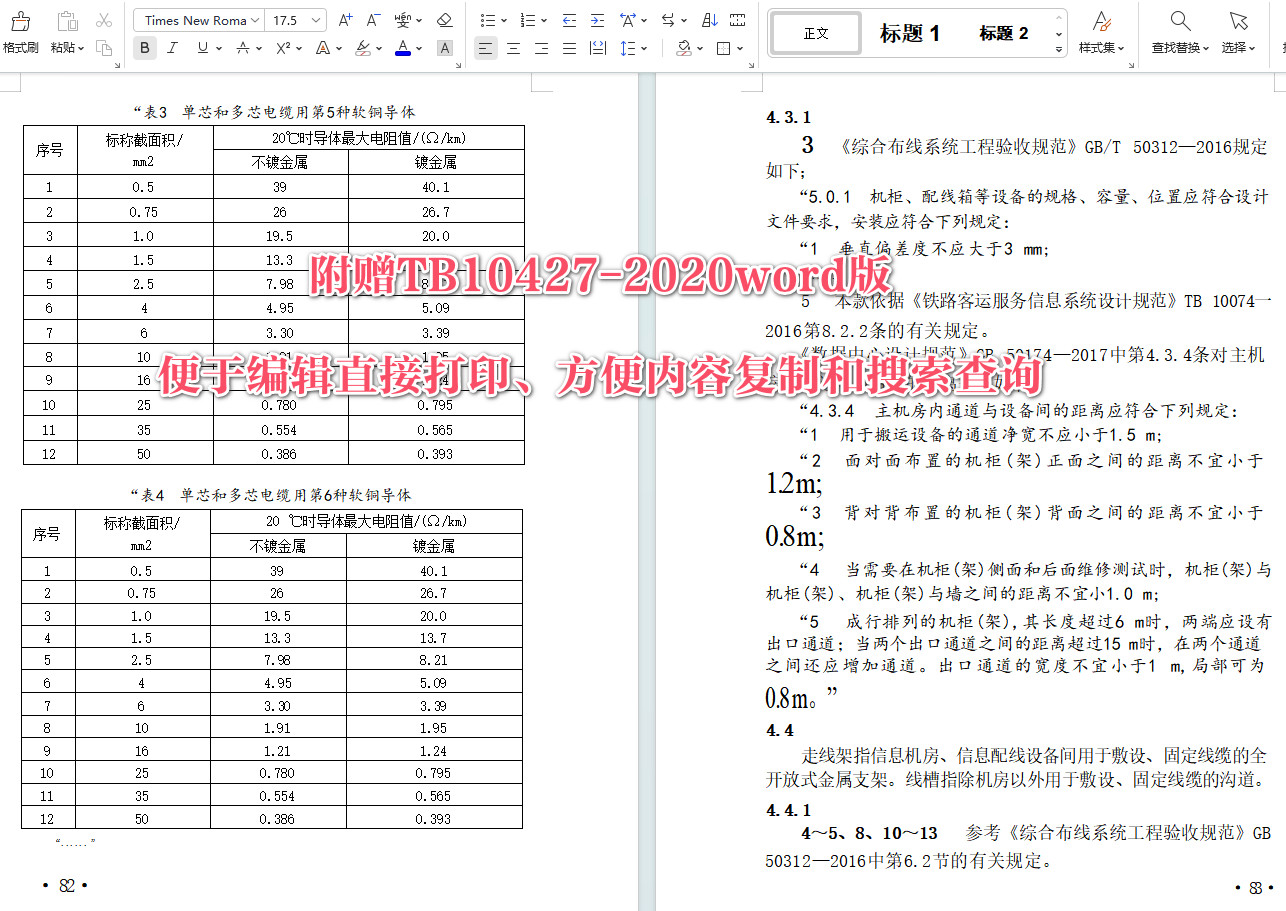Click page number 82
The height and width of the screenshot is (911, 1286).
tap(67, 886)
